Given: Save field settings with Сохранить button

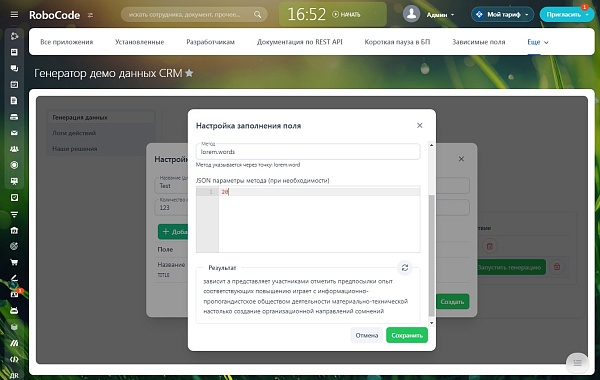Looking at the screenshot, I should (407, 335).
